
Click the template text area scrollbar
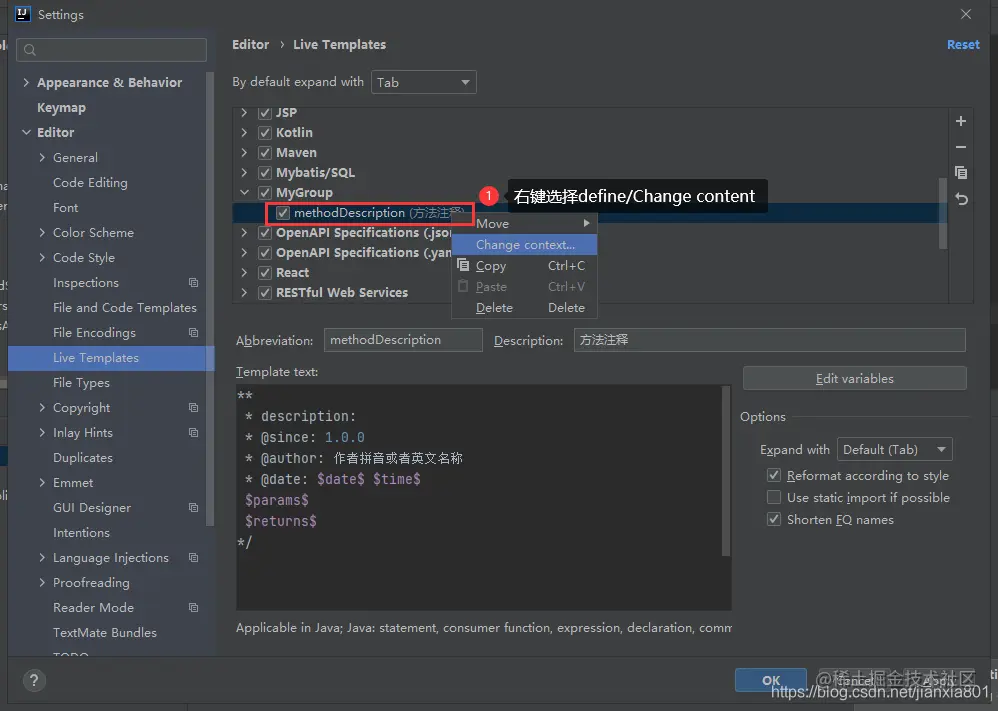point(726,471)
